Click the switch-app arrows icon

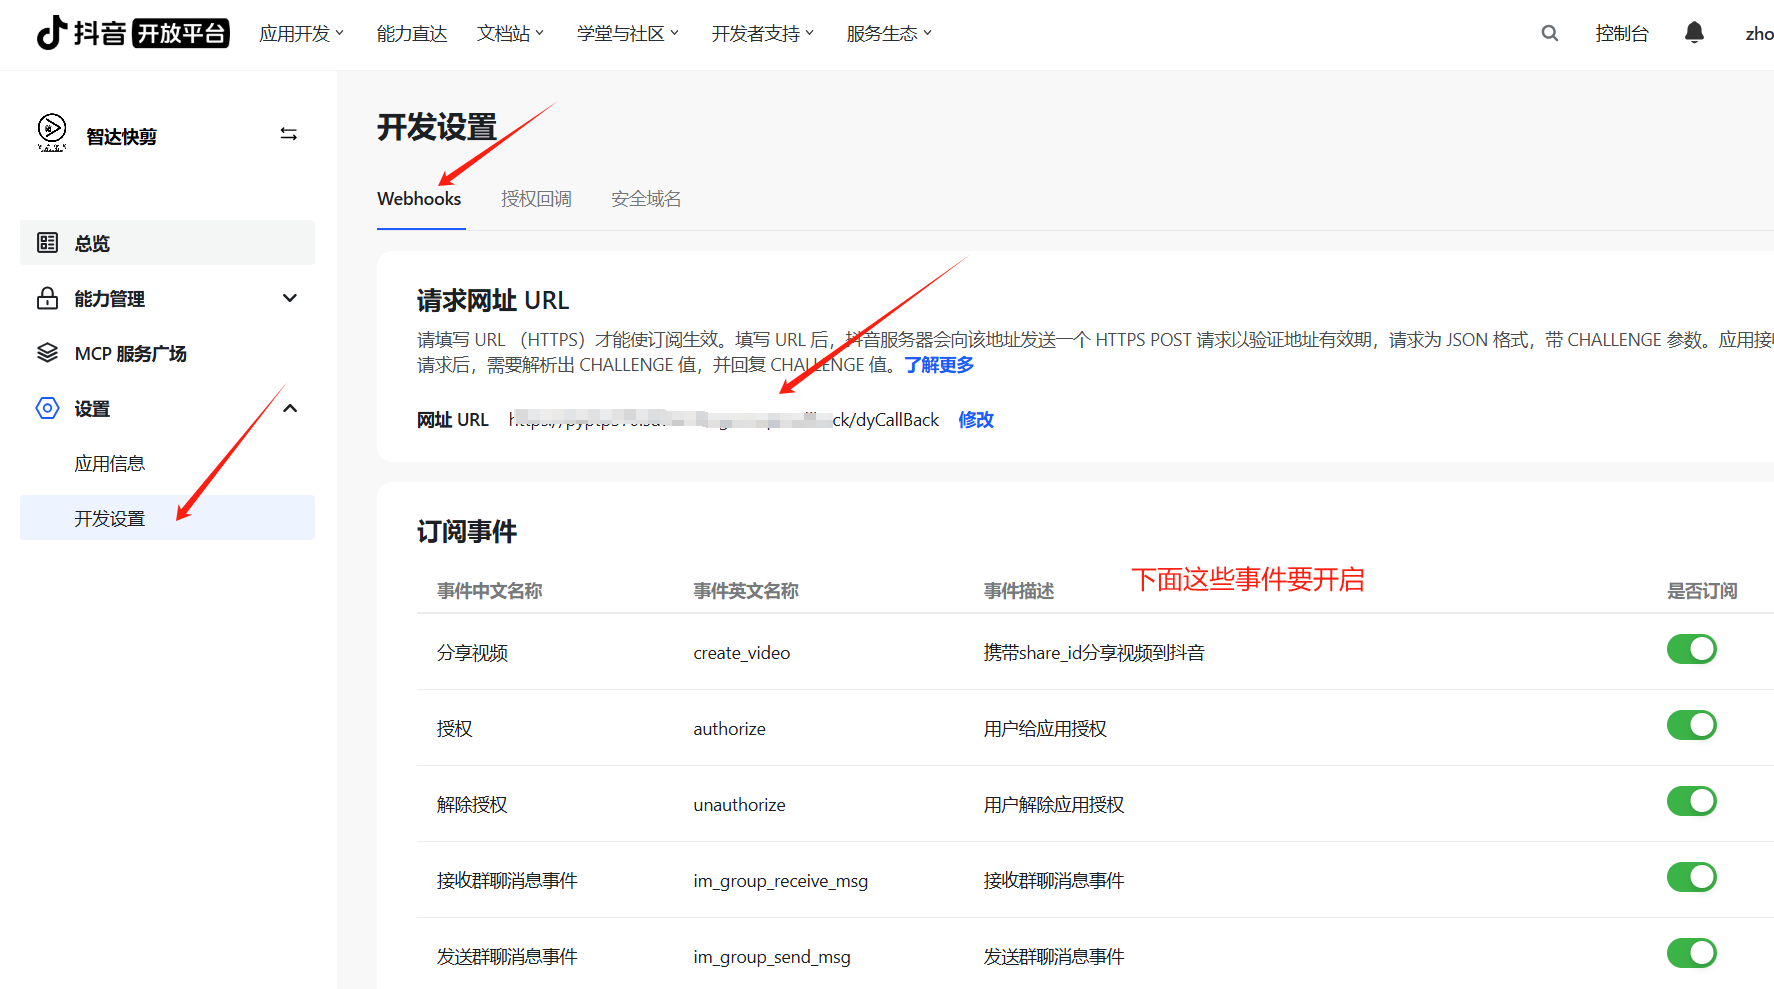coord(288,134)
